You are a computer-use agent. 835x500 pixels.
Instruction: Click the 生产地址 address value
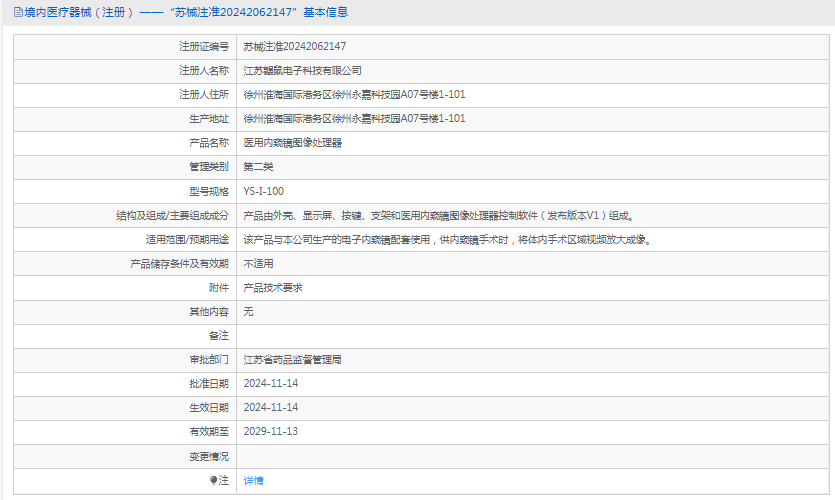click(x=354, y=119)
